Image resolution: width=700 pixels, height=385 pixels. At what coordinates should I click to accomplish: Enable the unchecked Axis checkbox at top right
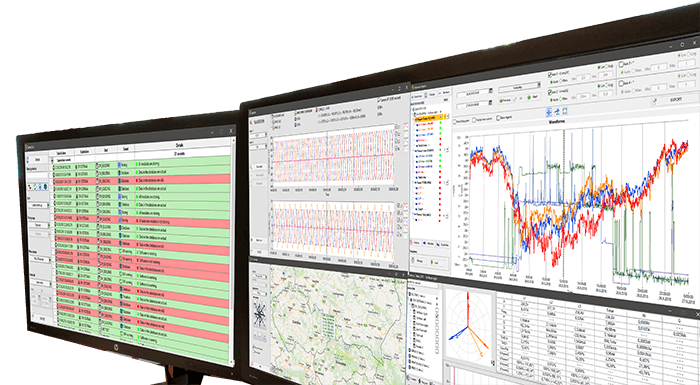tap(621, 65)
